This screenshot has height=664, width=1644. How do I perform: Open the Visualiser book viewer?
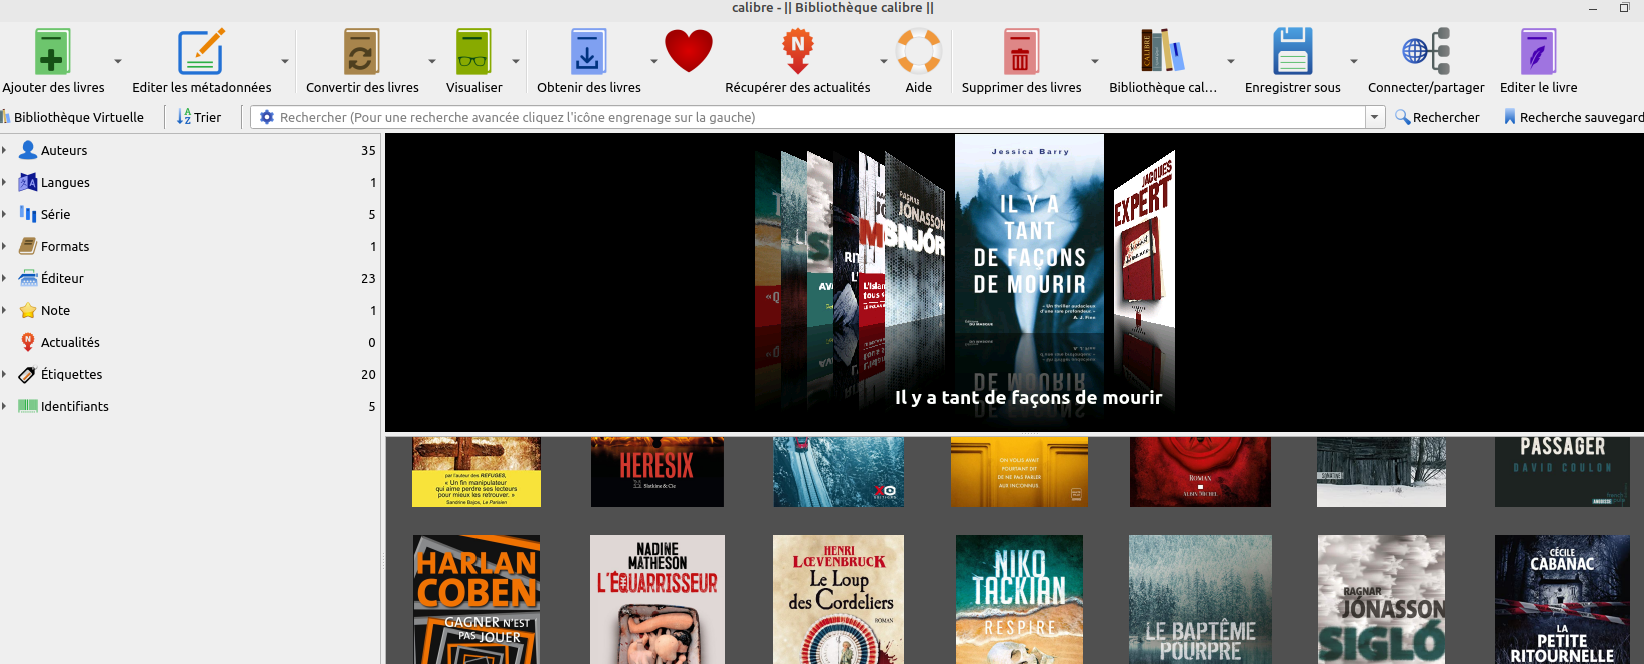tap(474, 53)
